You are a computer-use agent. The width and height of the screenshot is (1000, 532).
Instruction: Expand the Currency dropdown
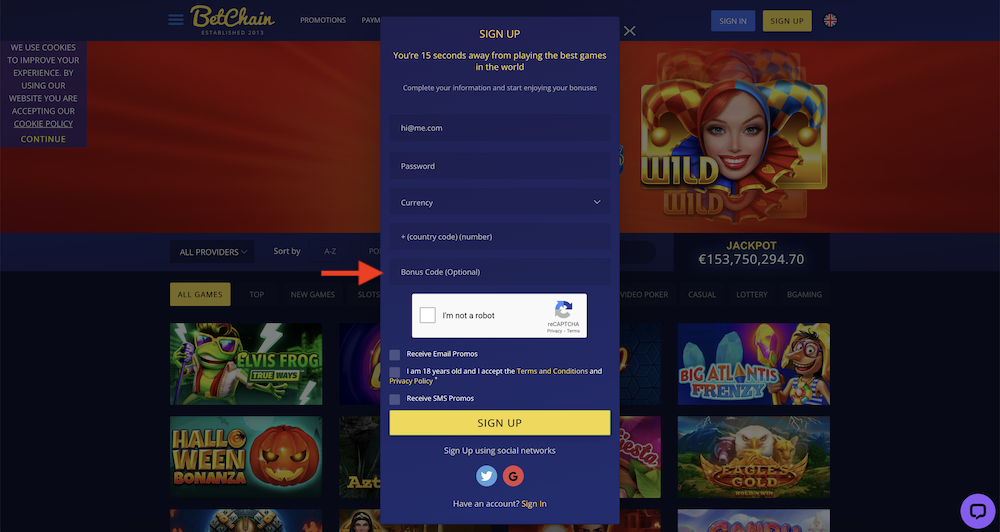(500, 202)
